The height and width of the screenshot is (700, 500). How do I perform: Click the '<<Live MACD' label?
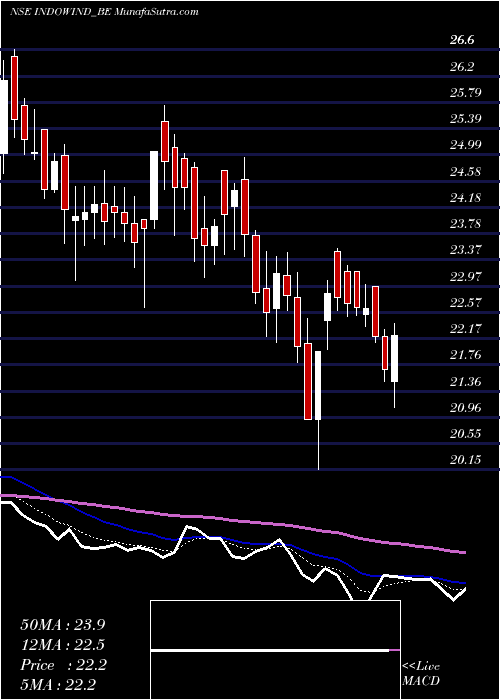[x=421, y=674]
